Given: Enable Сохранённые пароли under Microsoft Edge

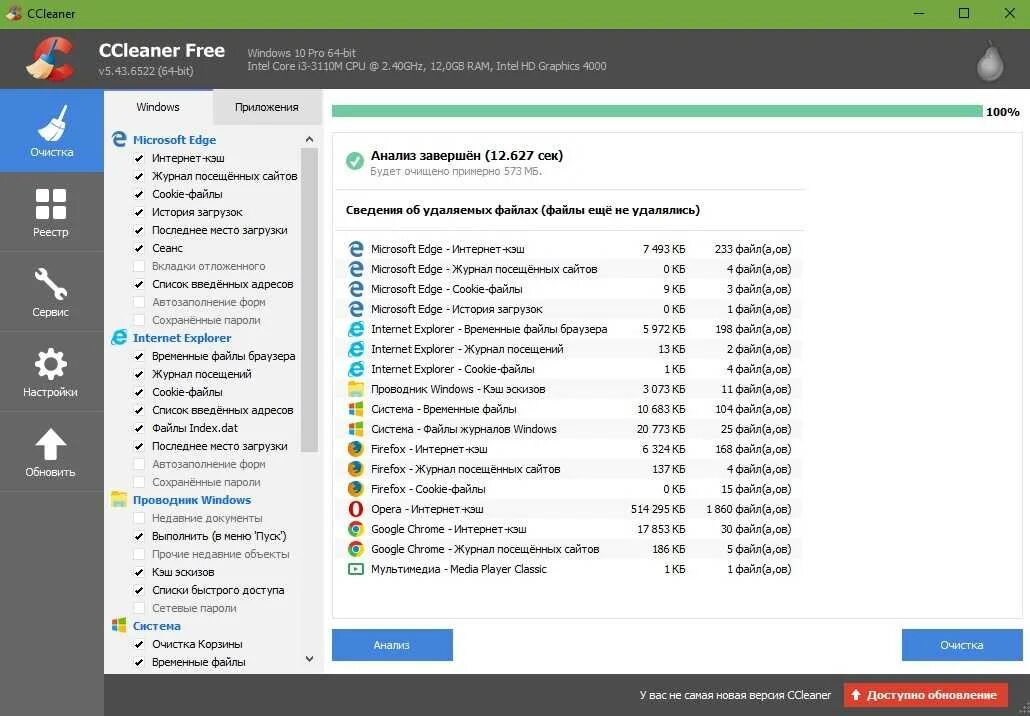Looking at the screenshot, I should point(139,320).
